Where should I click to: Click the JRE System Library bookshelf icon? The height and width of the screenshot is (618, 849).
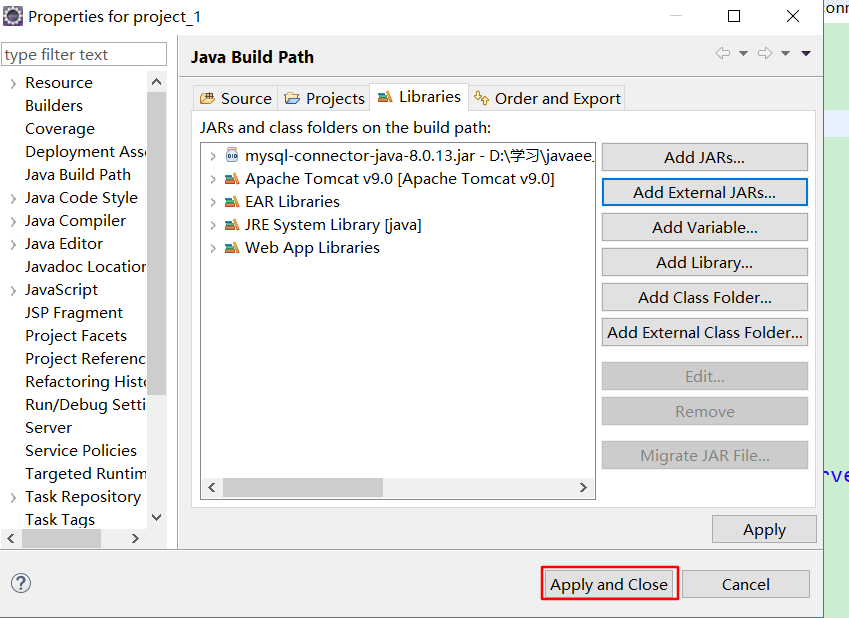[x=232, y=224]
